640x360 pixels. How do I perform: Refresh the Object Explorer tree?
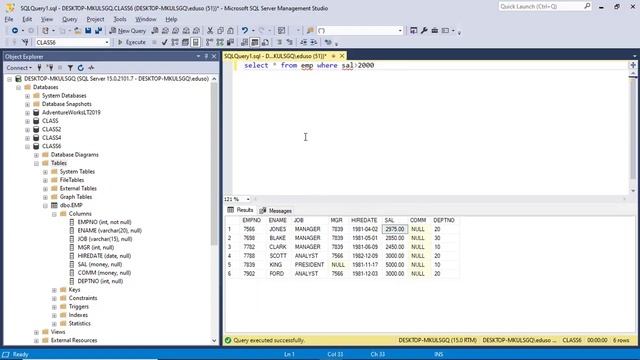(80, 68)
